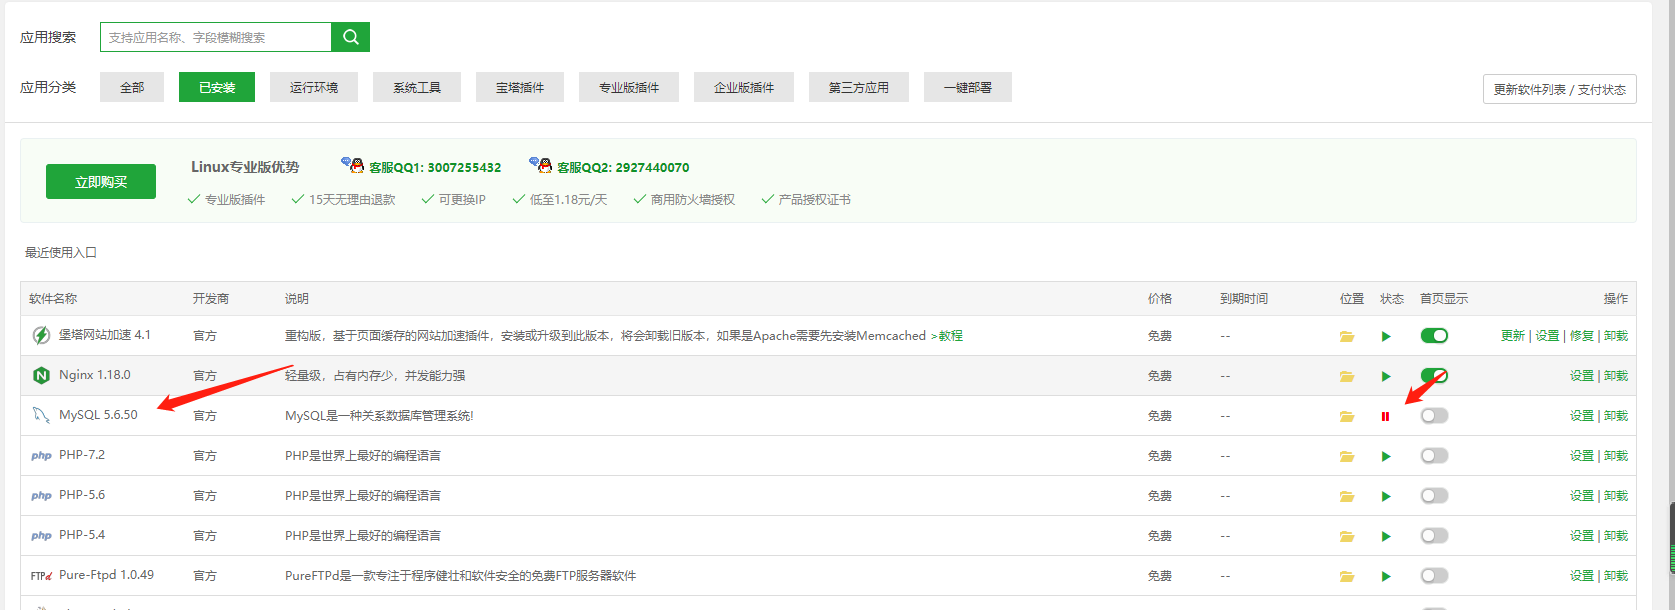Focus the 应用搜索 search input

click(215, 37)
